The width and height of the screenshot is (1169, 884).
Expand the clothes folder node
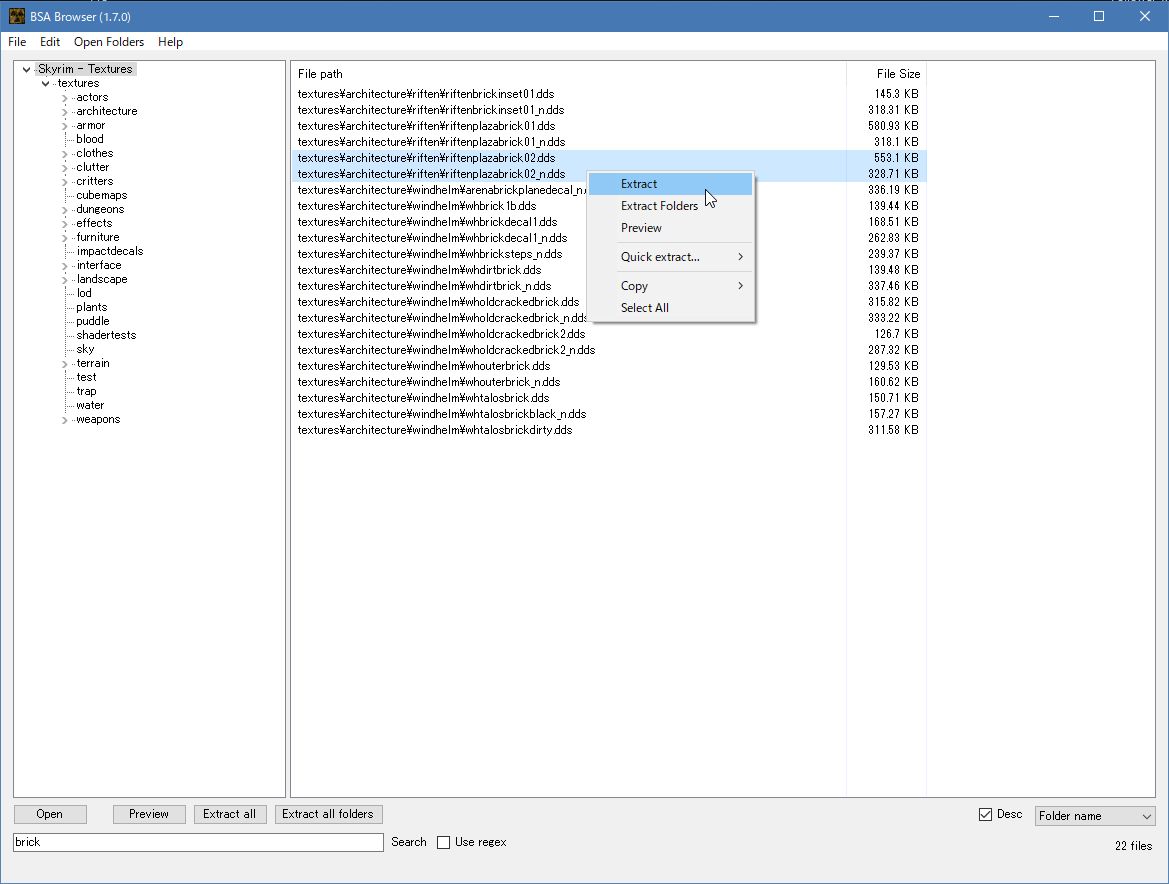click(x=65, y=154)
